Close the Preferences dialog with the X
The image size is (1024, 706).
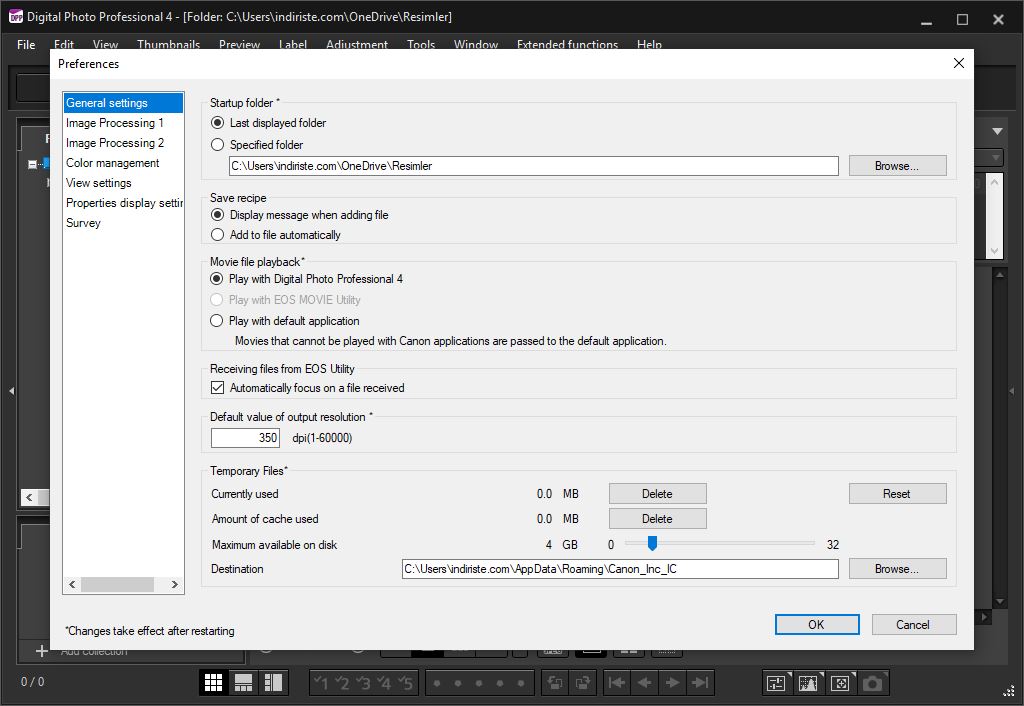point(958,63)
